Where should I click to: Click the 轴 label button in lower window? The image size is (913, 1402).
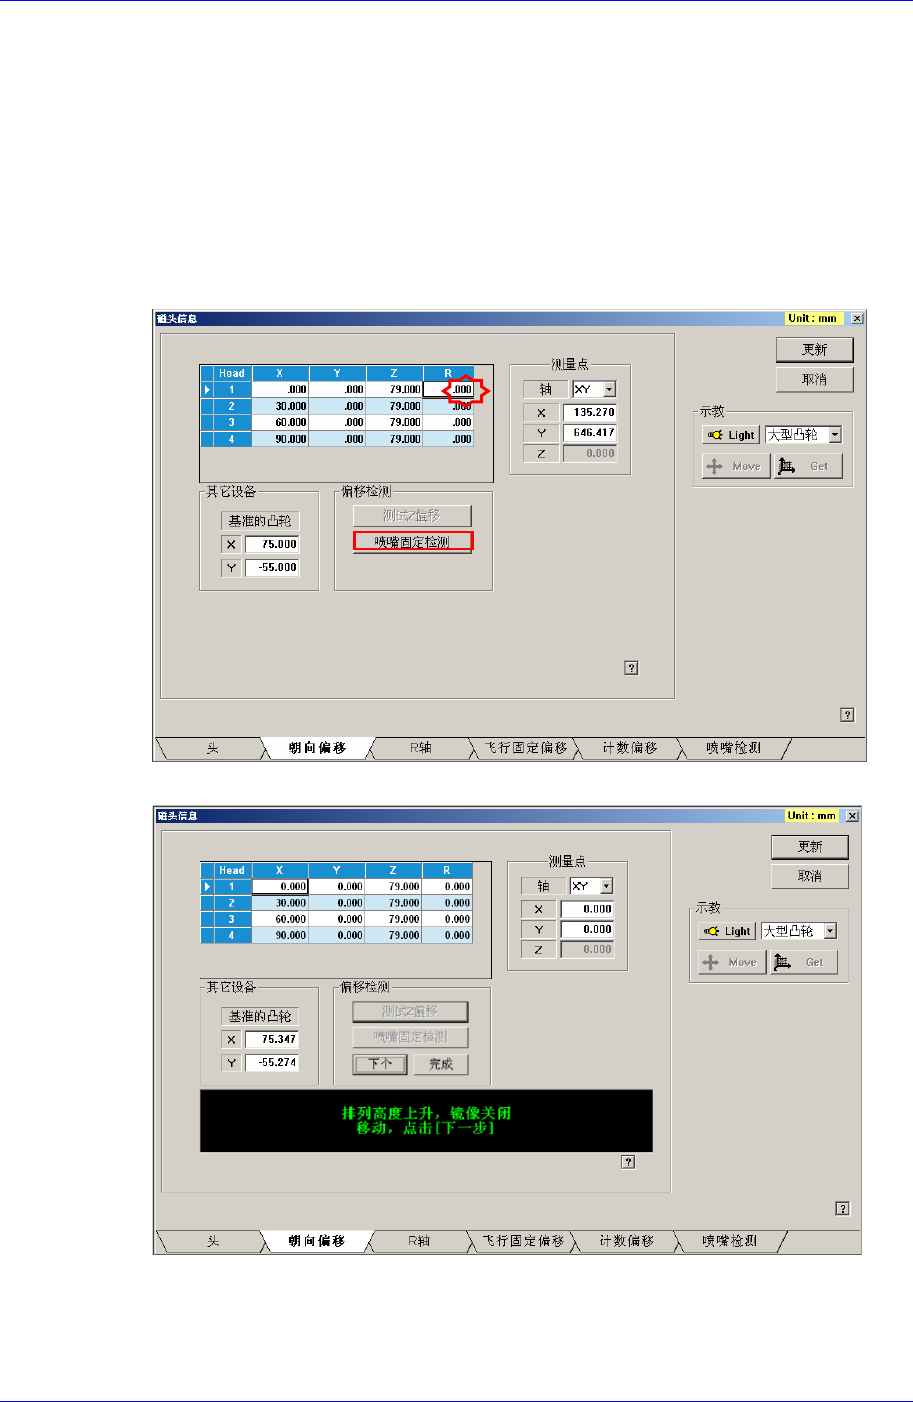[543, 886]
